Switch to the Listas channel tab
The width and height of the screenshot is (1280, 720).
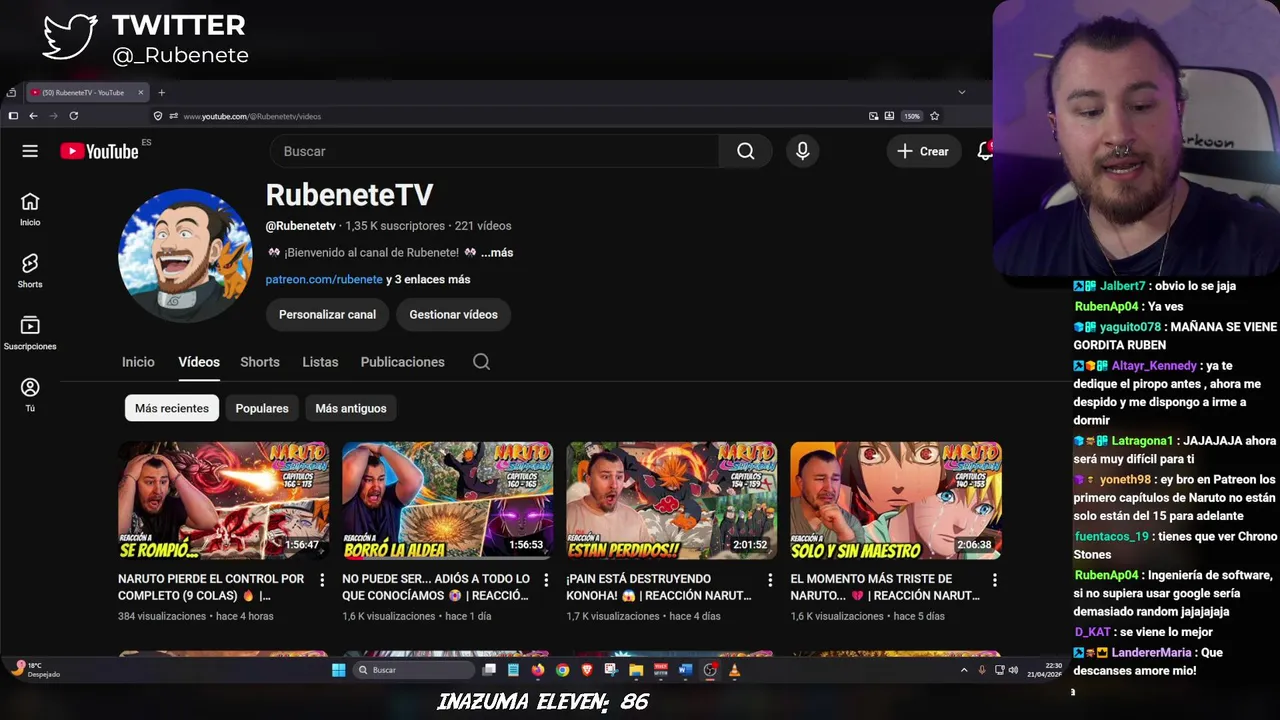click(320, 362)
